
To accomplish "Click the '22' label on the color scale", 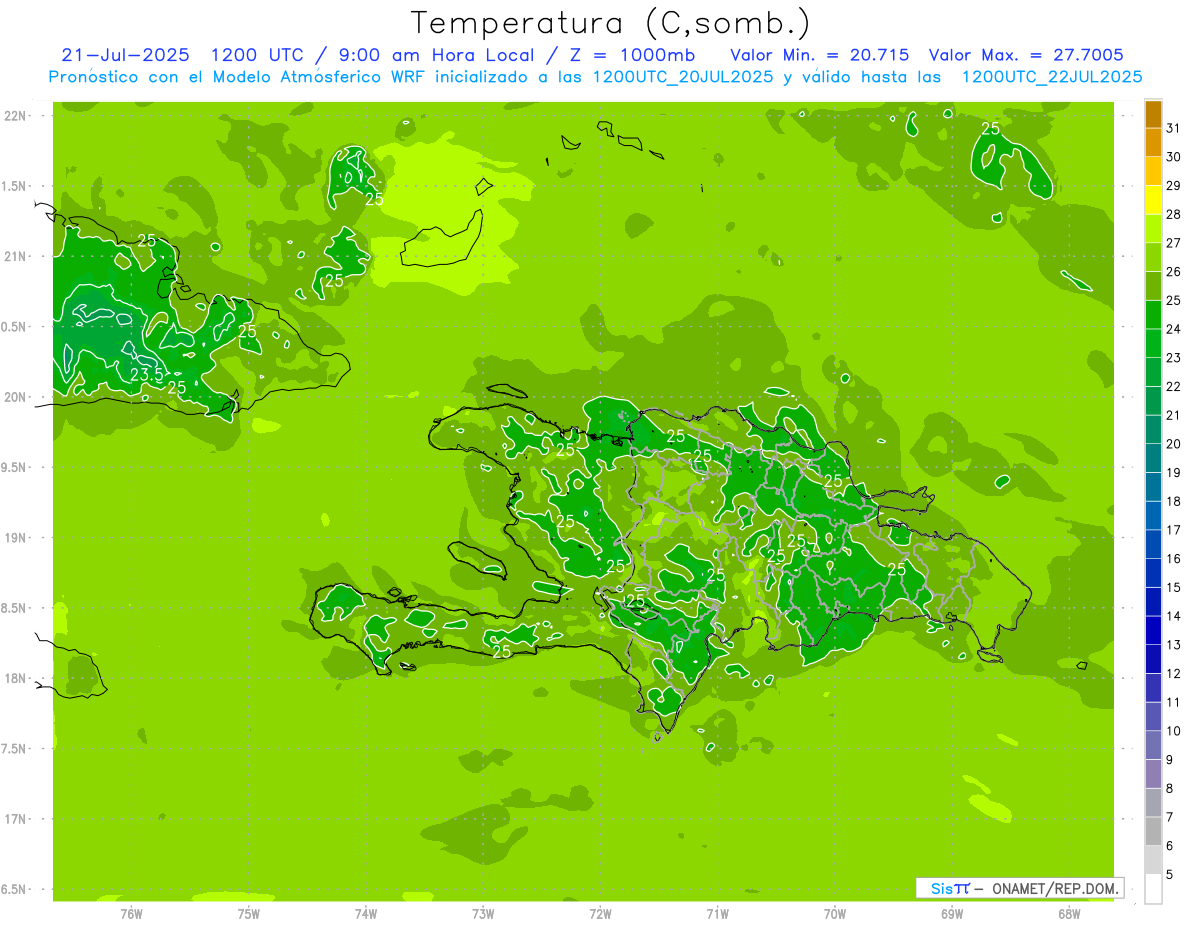I will 1173,386.
